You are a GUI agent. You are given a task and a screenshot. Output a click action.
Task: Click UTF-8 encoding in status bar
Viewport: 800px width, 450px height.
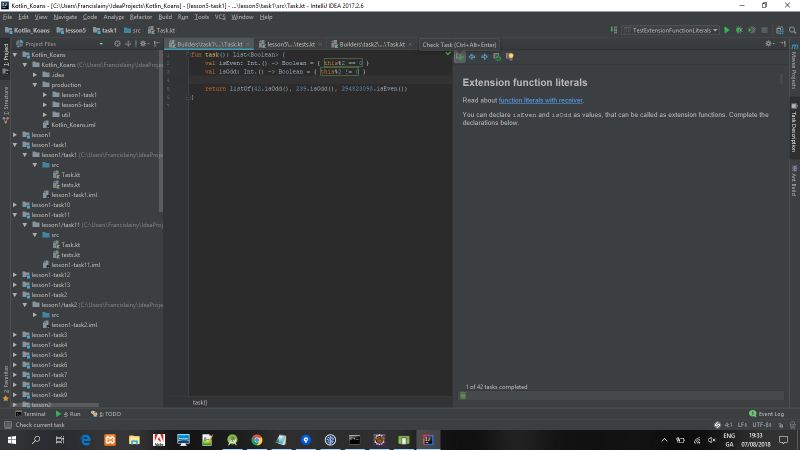click(761, 424)
